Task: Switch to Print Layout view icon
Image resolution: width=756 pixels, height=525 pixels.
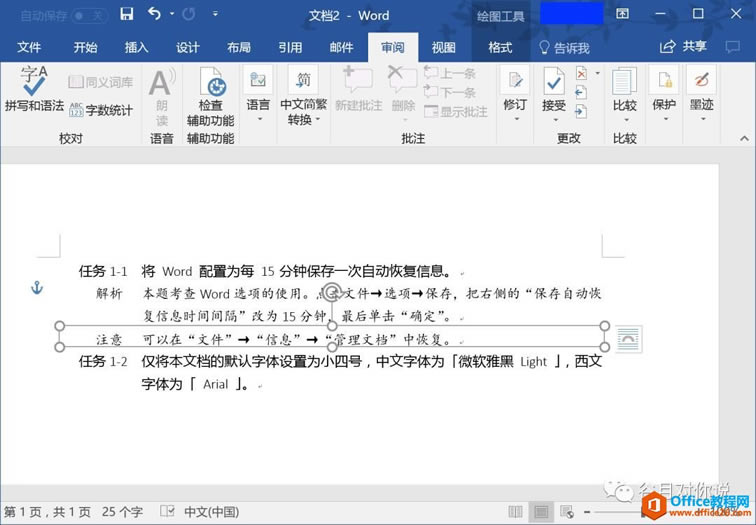Action: (541, 512)
